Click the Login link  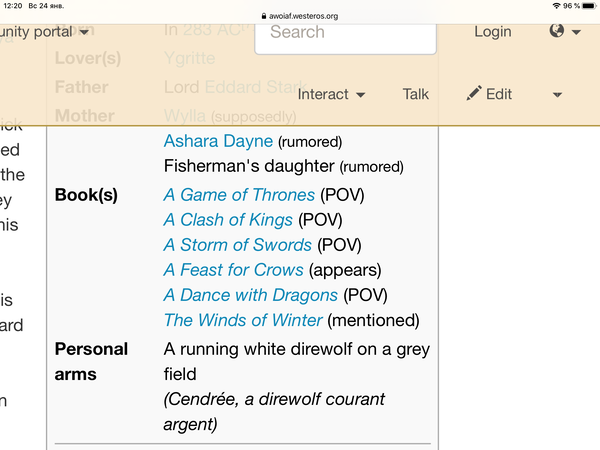point(493,32)
